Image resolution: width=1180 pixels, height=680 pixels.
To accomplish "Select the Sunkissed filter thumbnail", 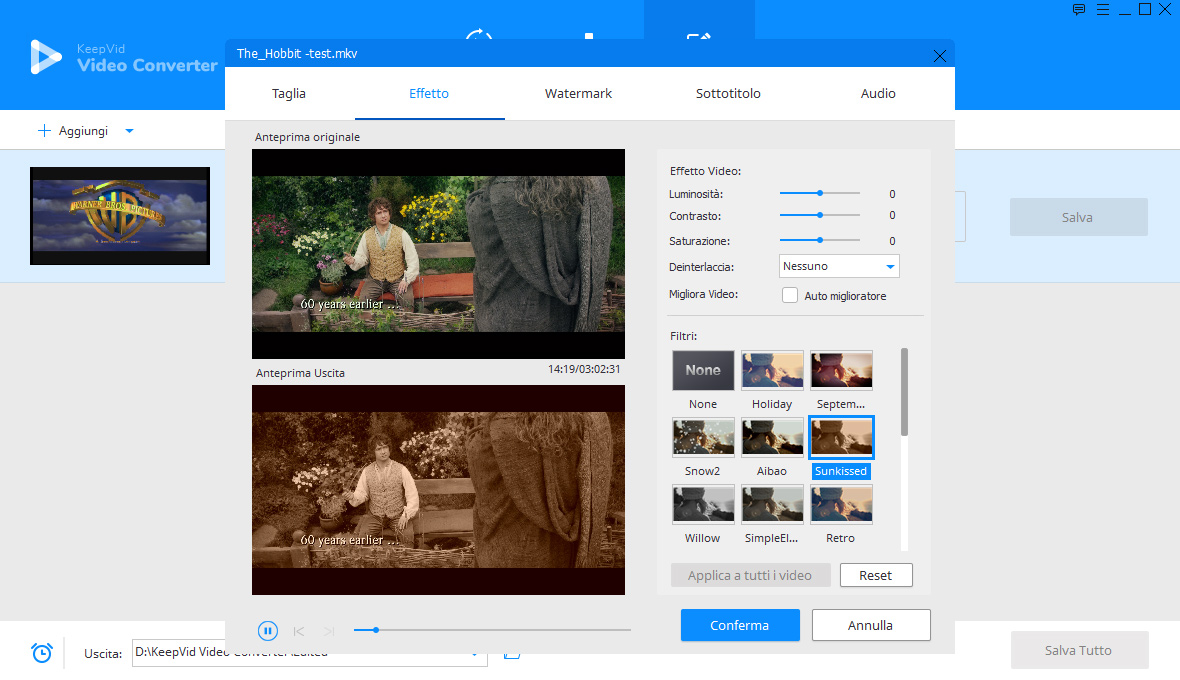I will 841,437.
